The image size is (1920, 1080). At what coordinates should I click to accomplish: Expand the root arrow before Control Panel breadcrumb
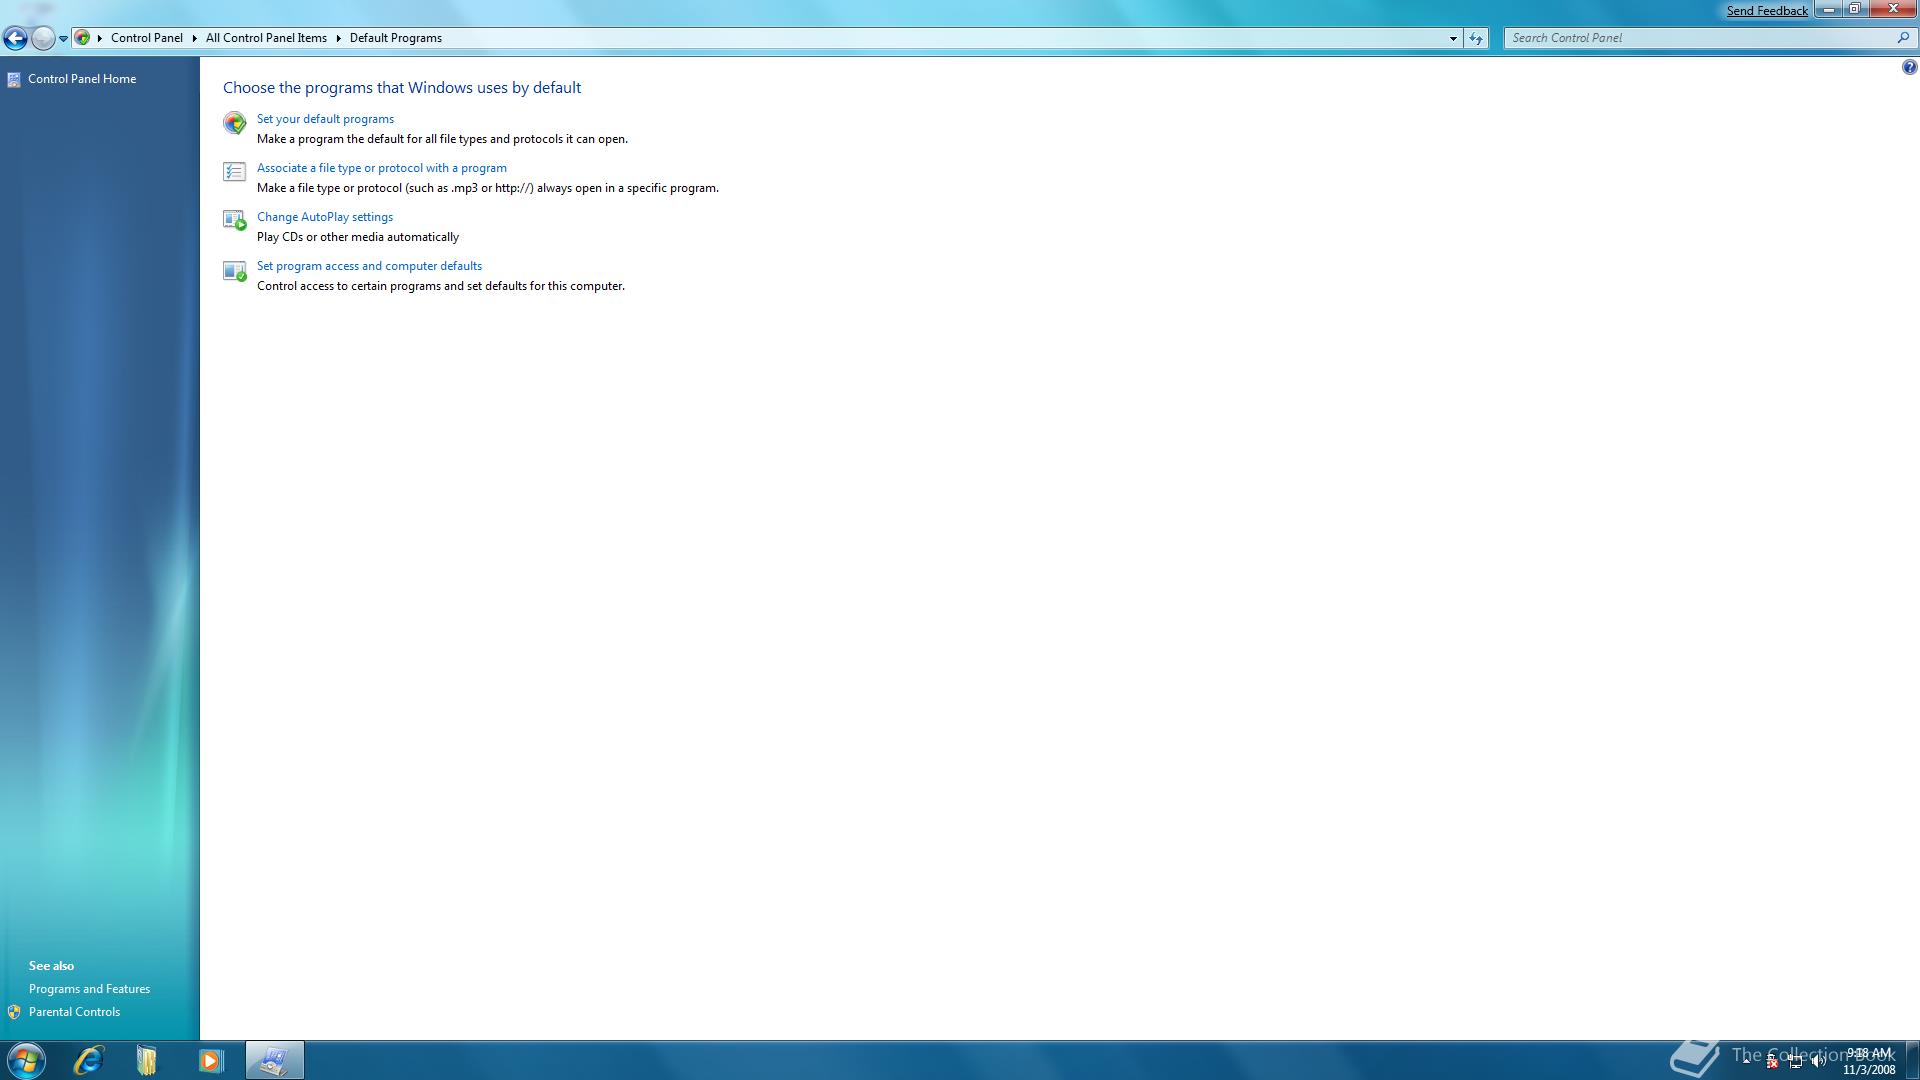point(100,38)
